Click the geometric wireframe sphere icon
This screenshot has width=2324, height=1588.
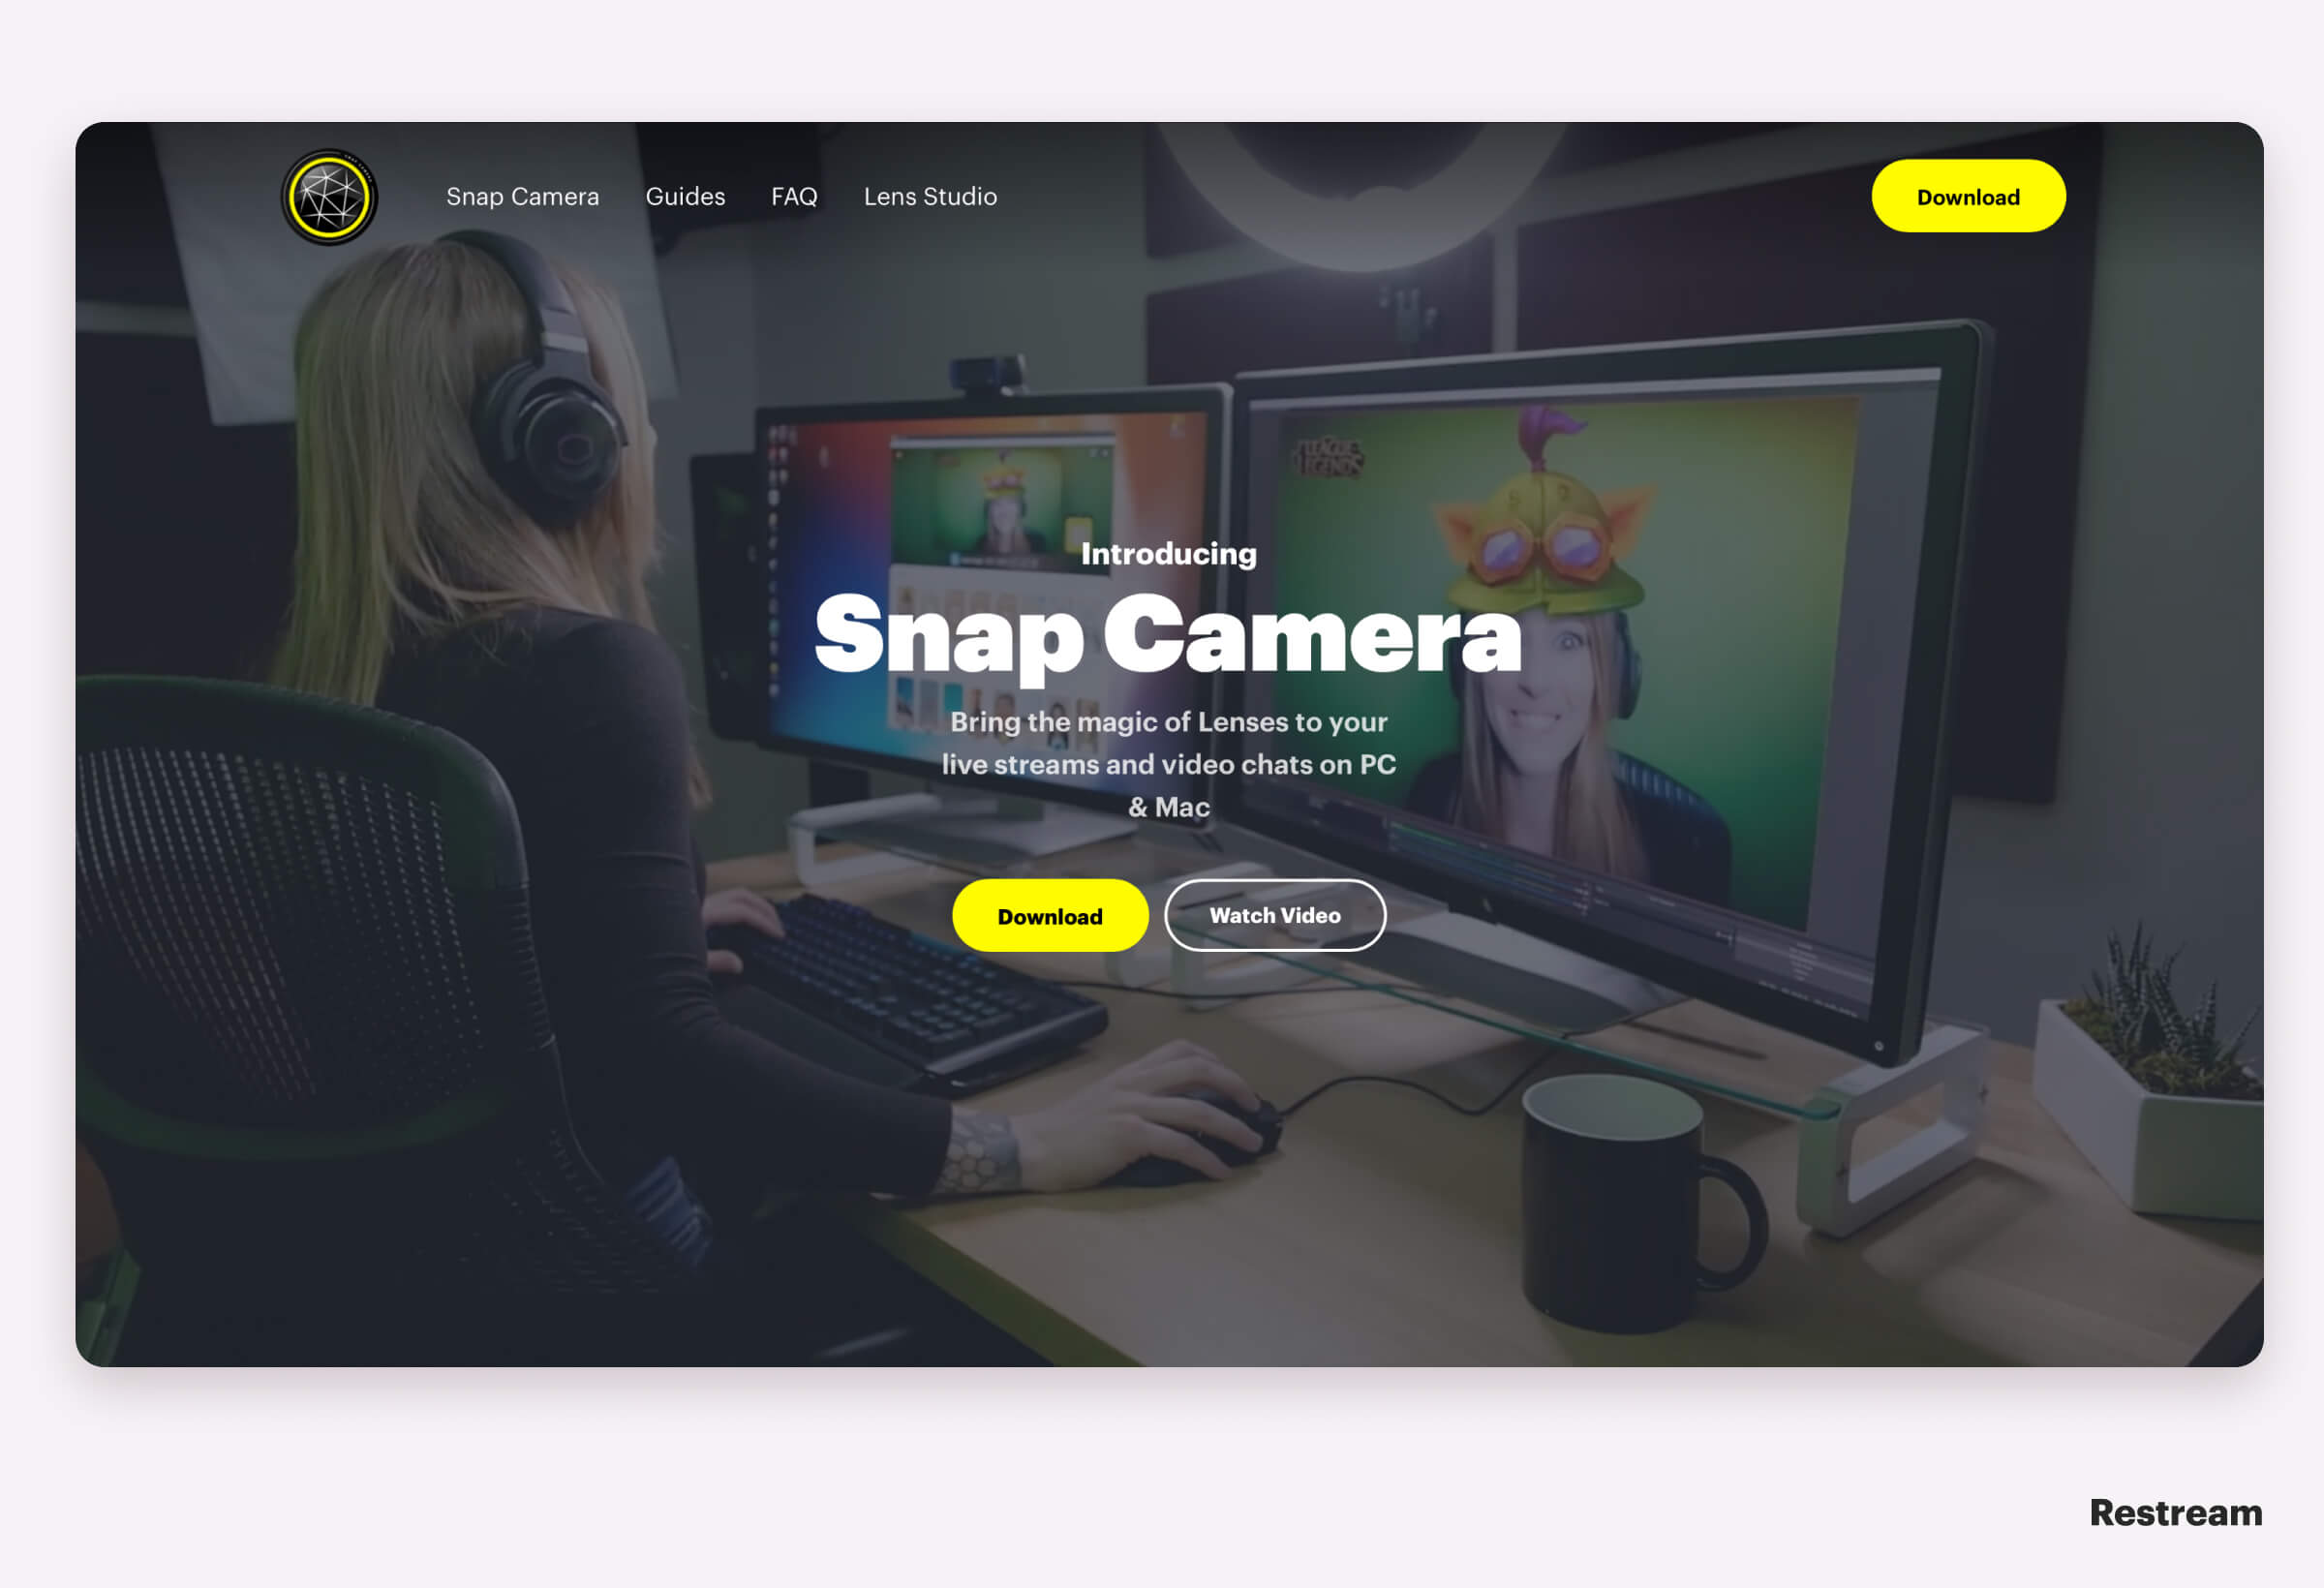pos(330,196)
